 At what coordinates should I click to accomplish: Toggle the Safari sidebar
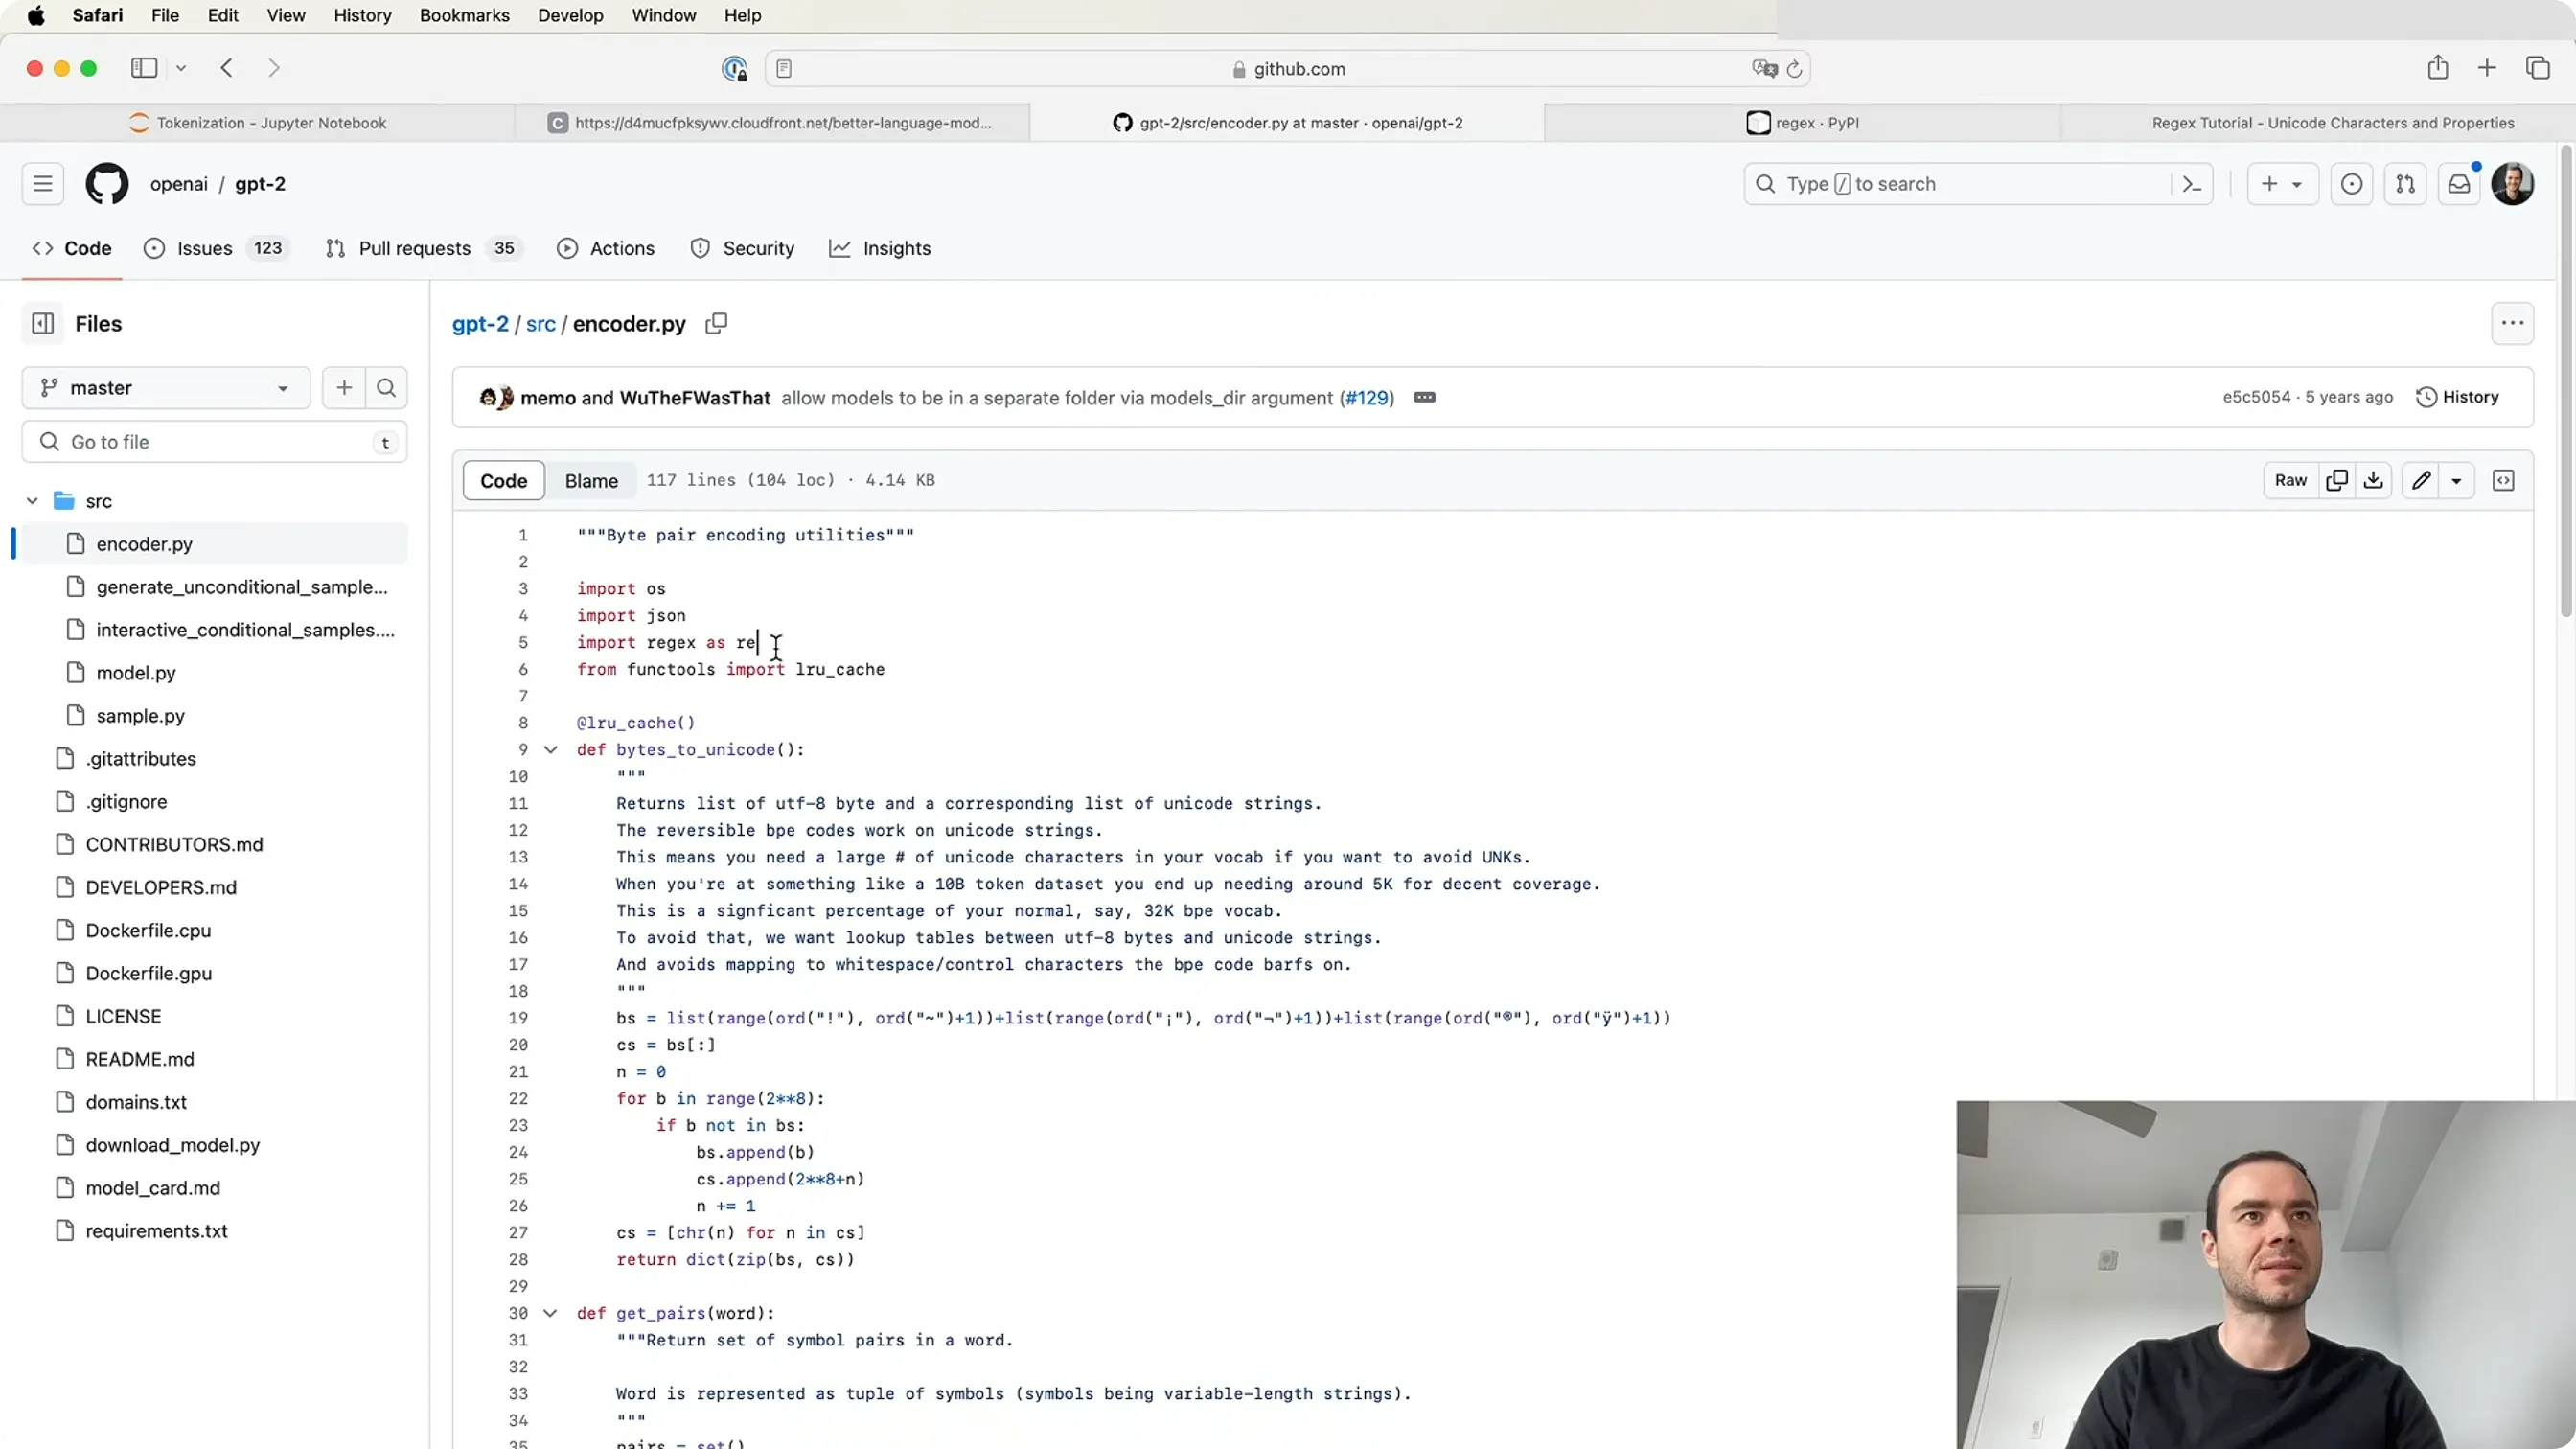point(144,68)
